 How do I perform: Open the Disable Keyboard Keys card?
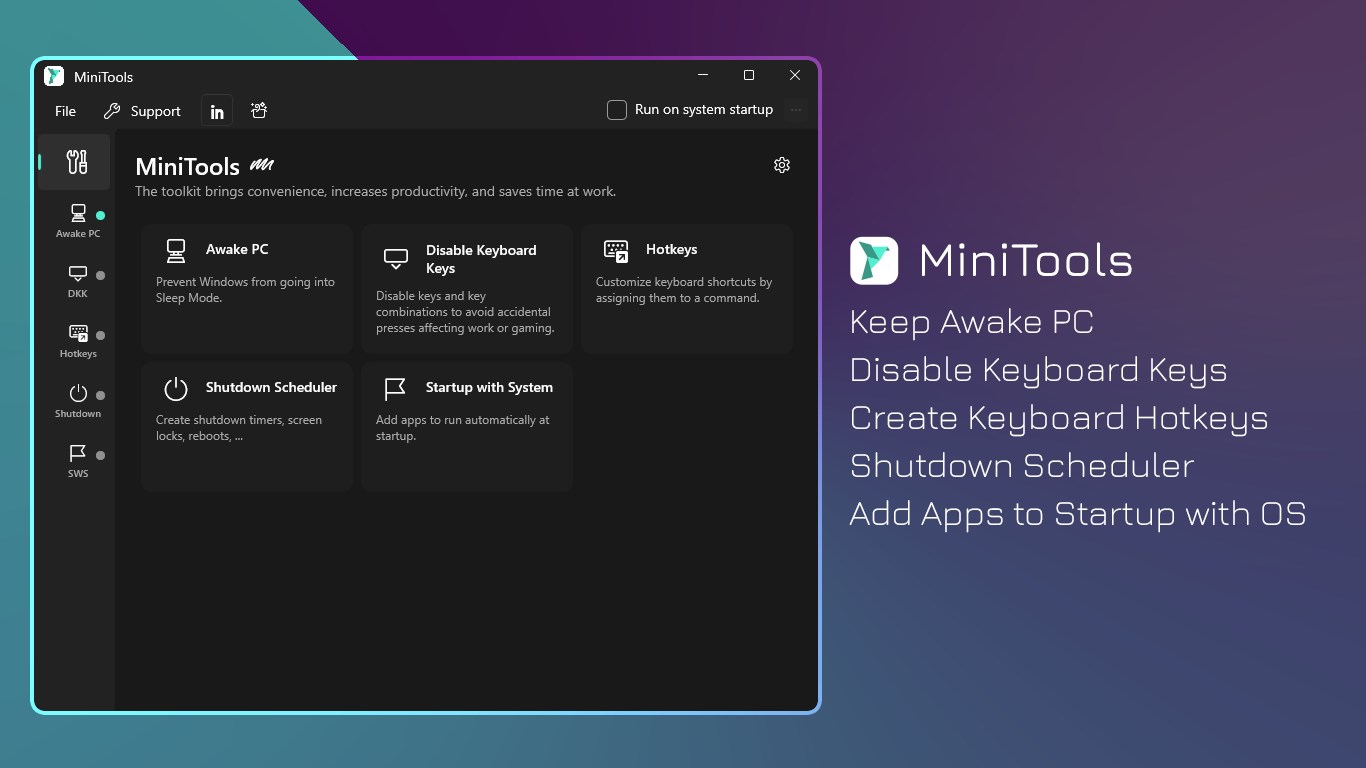tap(467, 288)
